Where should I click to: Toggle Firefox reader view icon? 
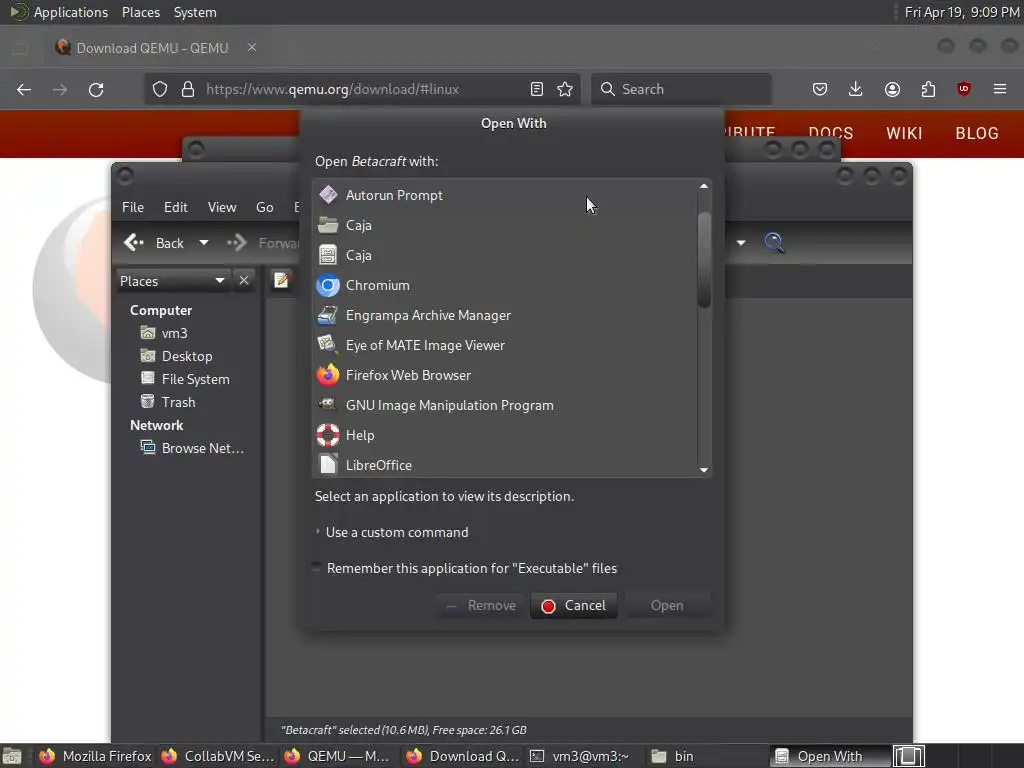tap(537, 89)
